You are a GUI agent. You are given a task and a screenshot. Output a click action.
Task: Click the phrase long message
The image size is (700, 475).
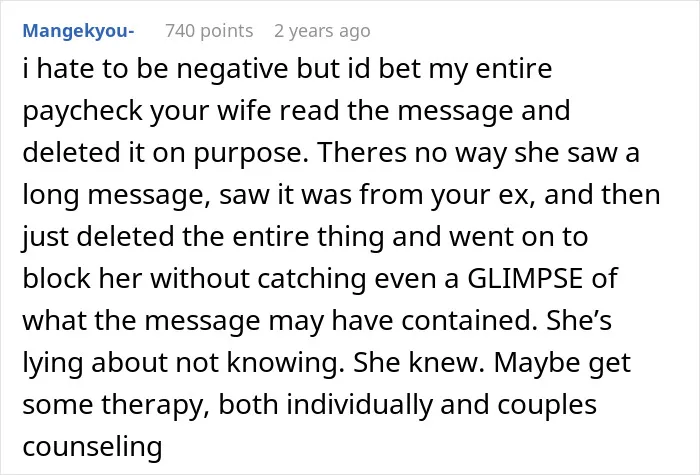[117, 196]
